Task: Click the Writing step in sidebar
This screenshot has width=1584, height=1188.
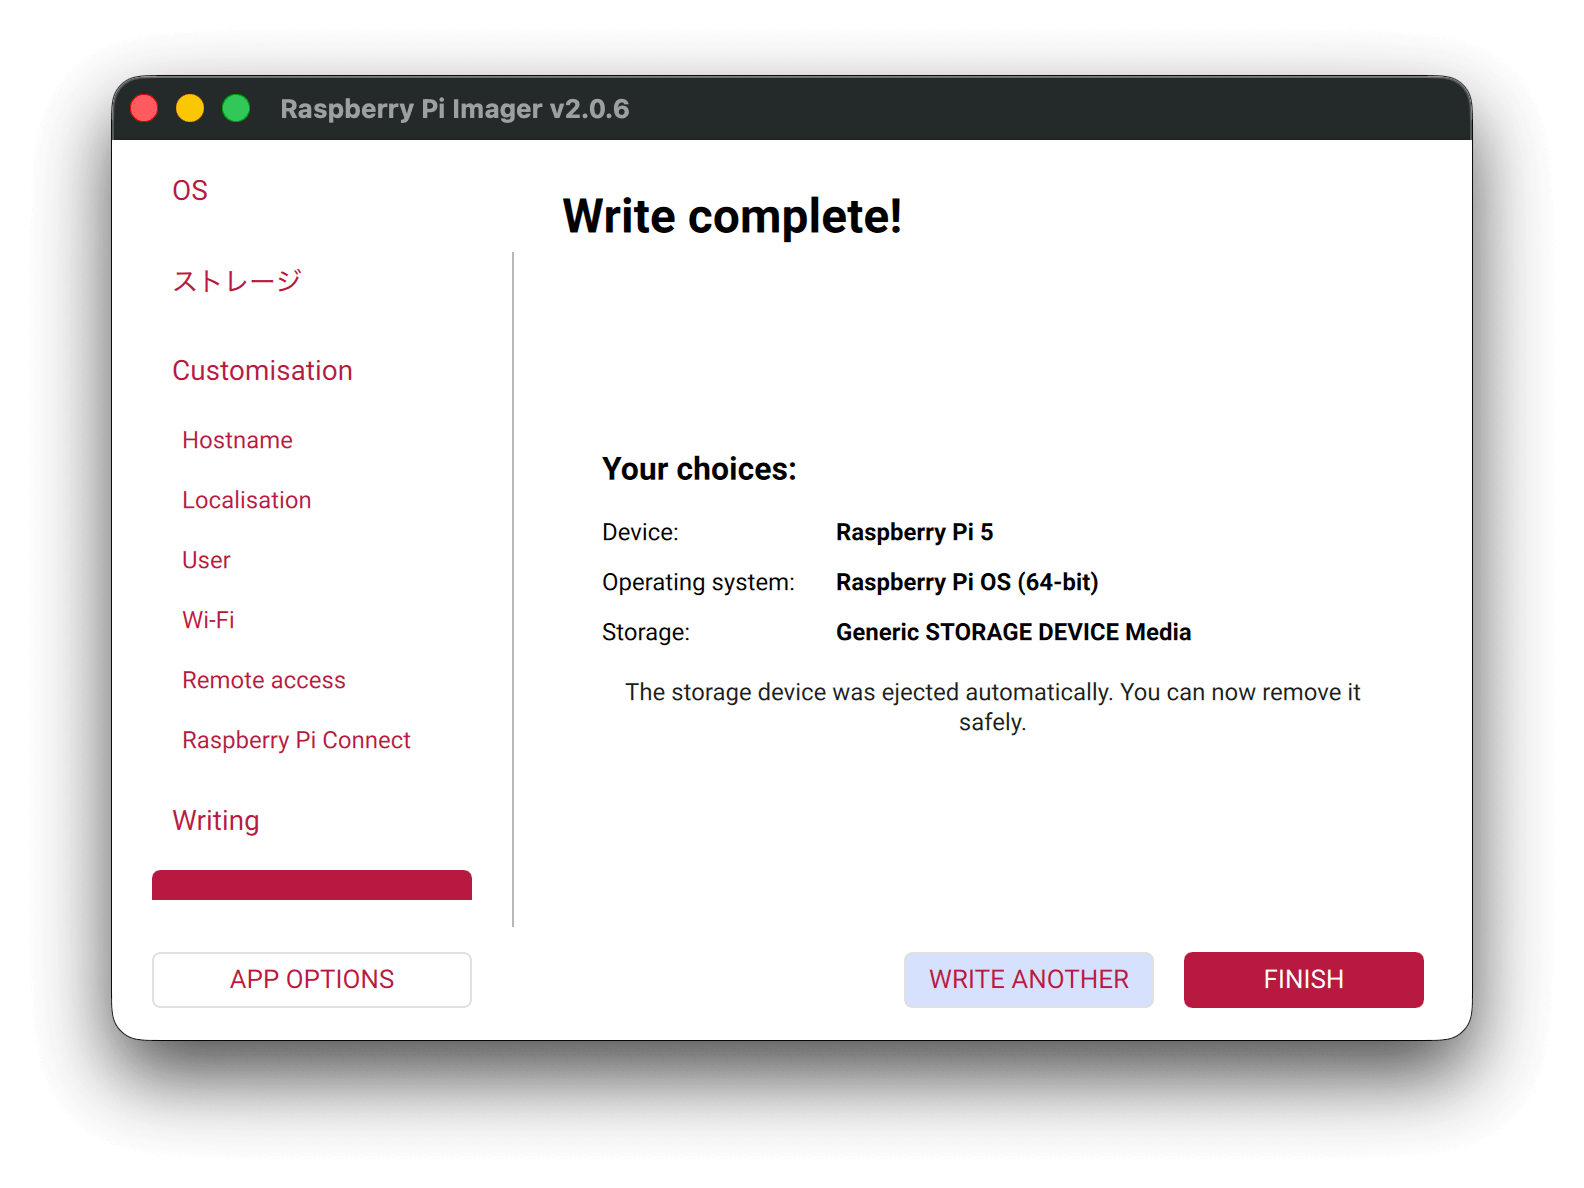Action: pyautogui.click(x=216, y=821)
